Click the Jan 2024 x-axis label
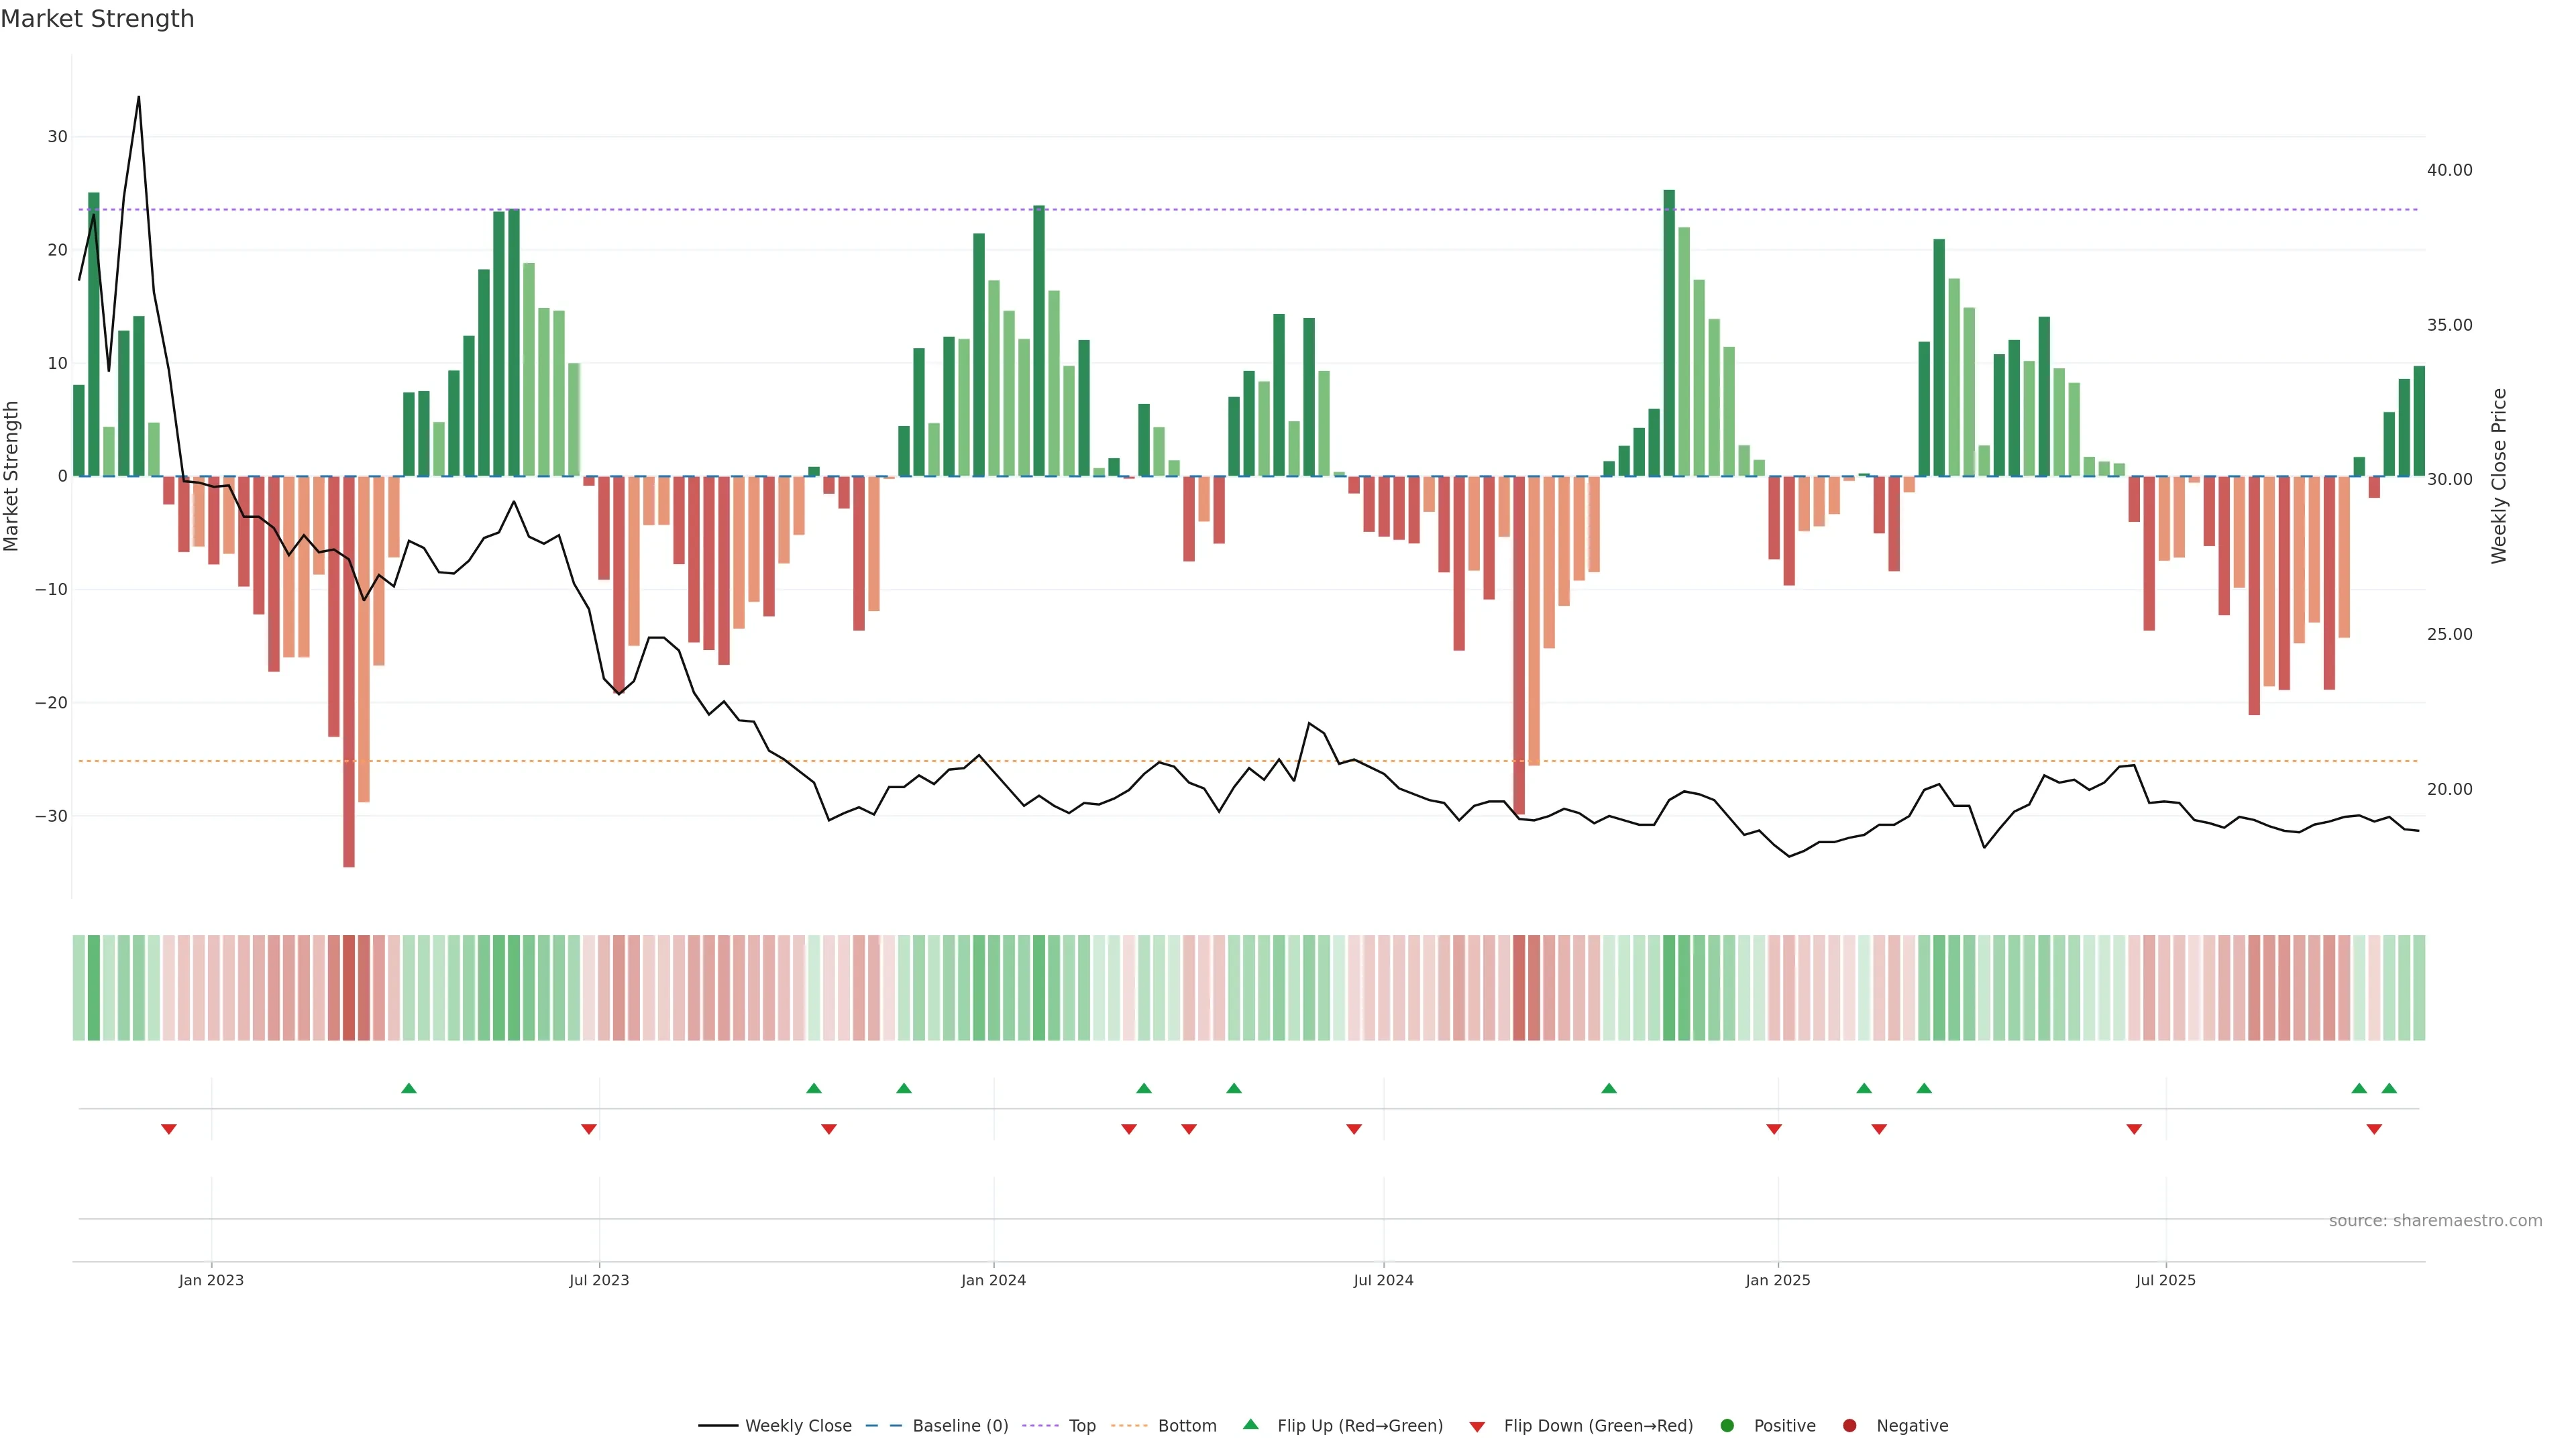 click(x=993, y=1280)
